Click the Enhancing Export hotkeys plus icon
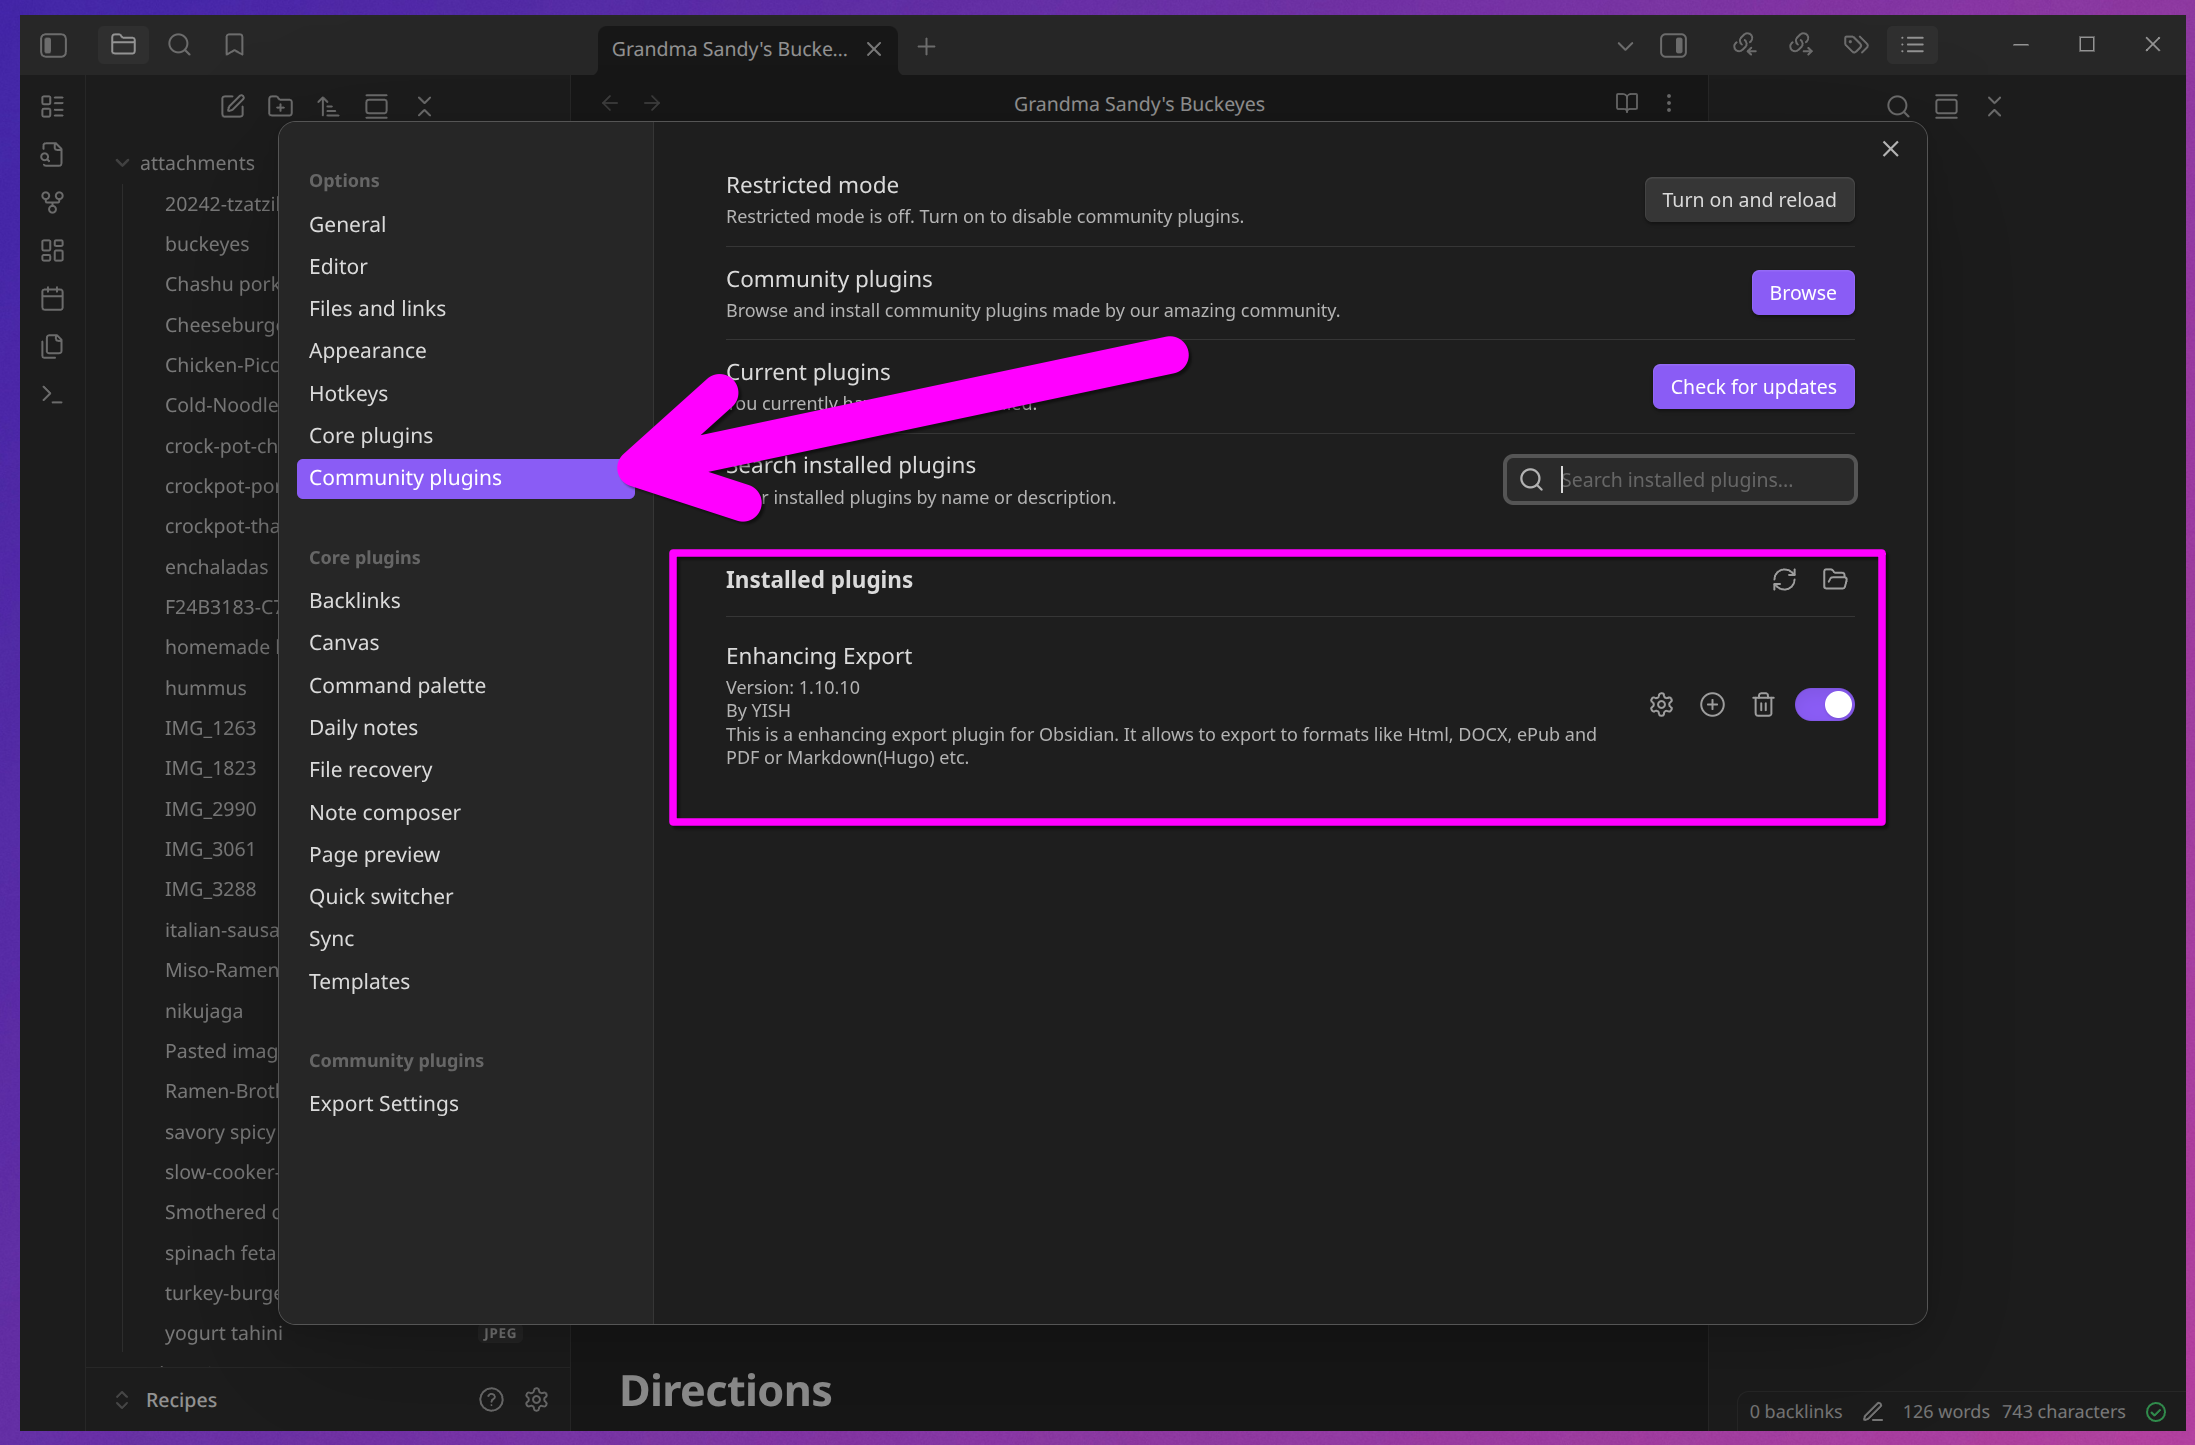 click(x=1712, y=705)
